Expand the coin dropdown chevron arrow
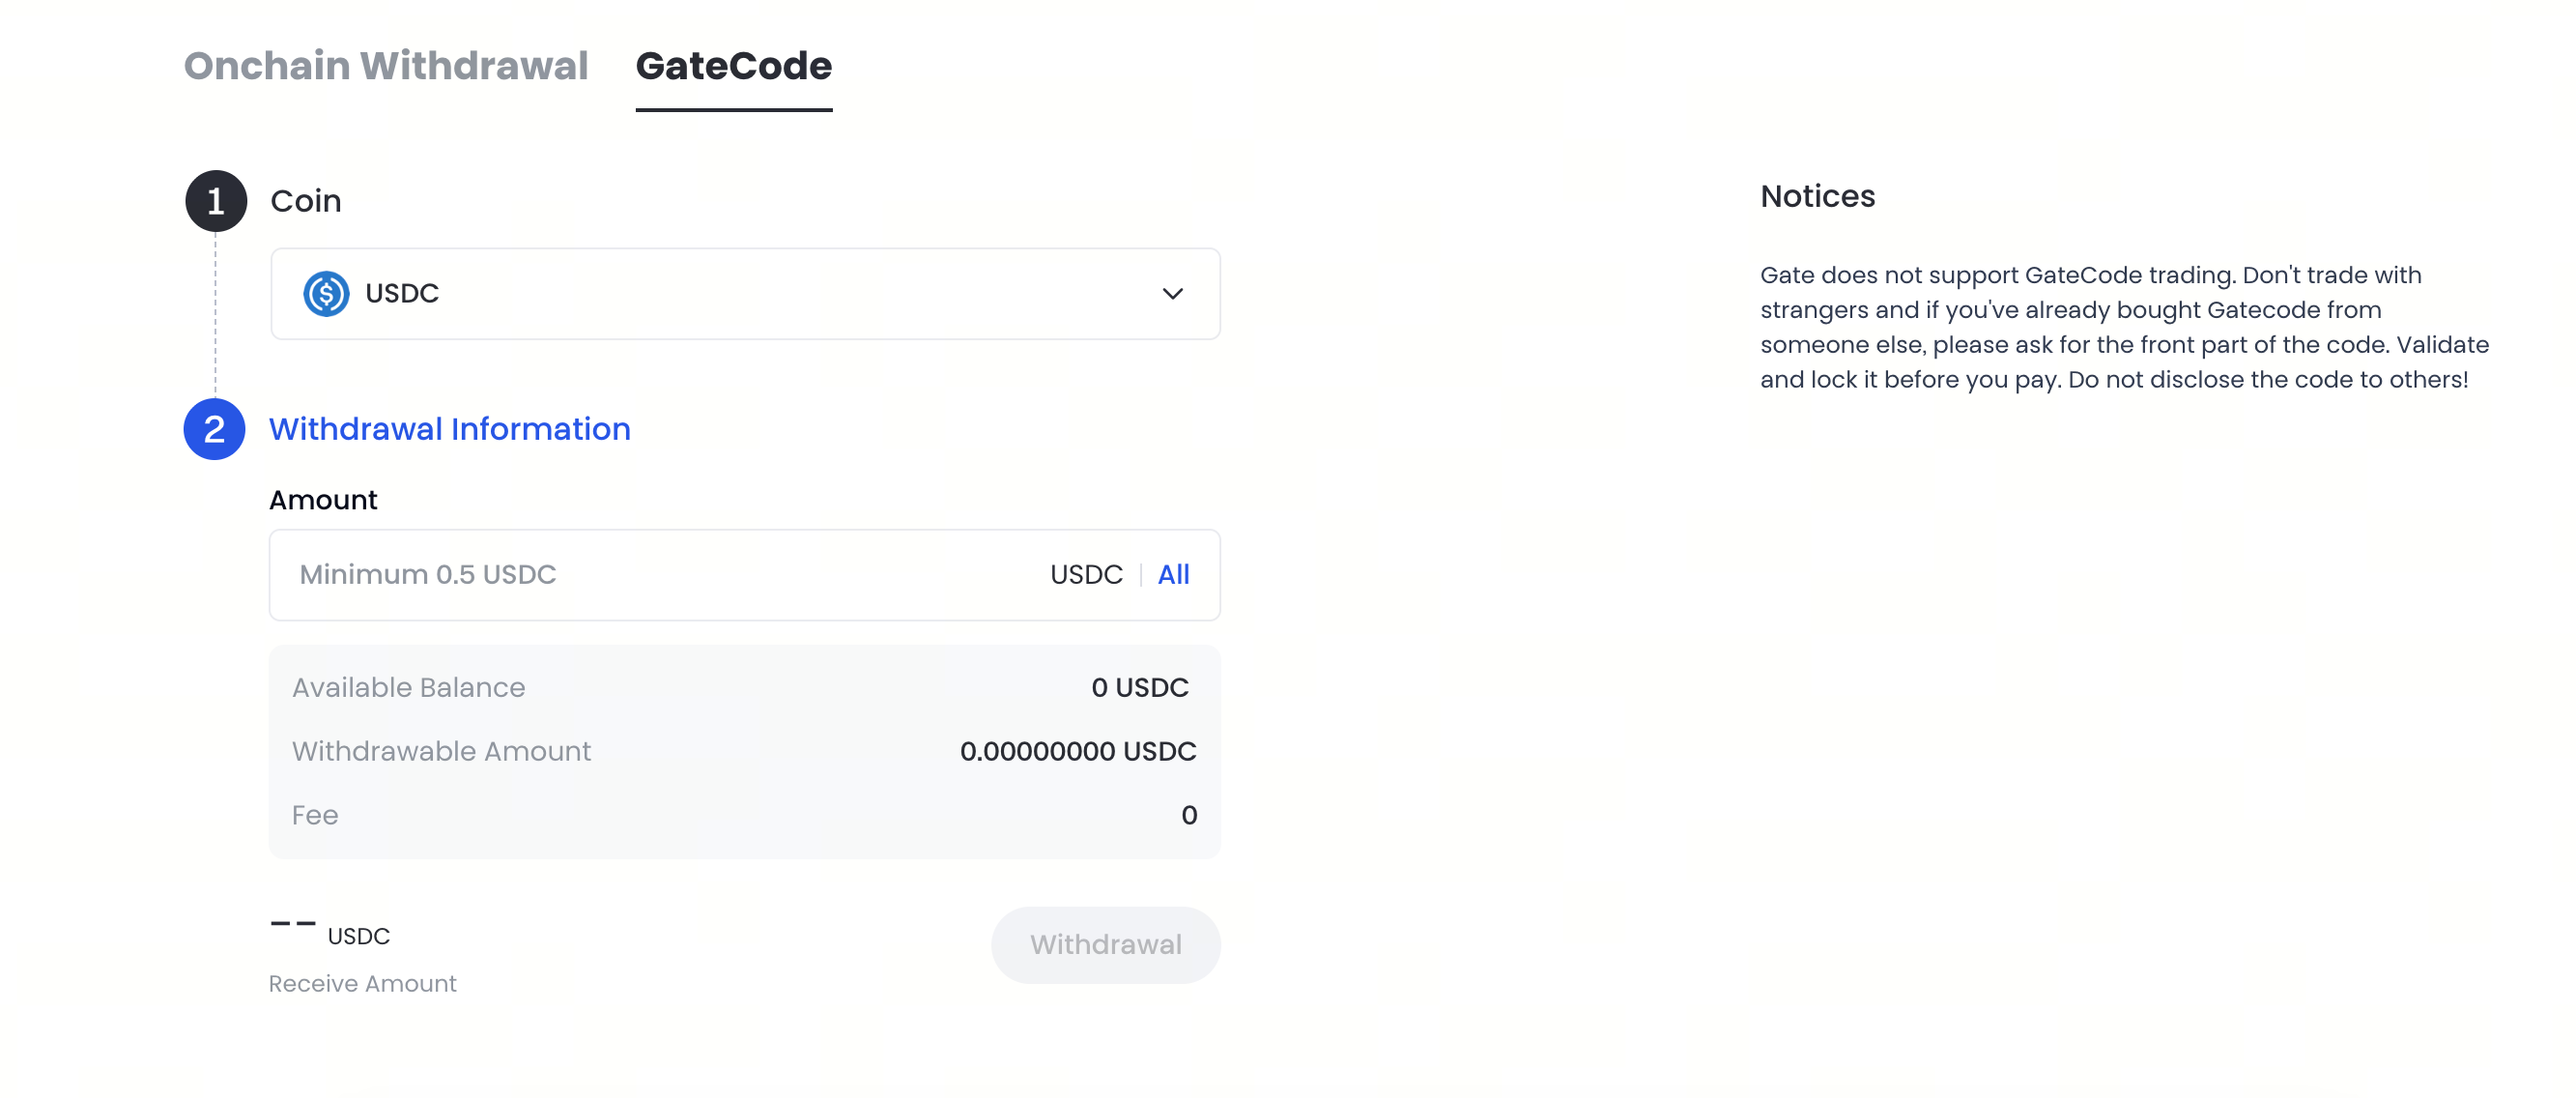Screen dimensions: 2576x1098 click(x=1172, y=294)
